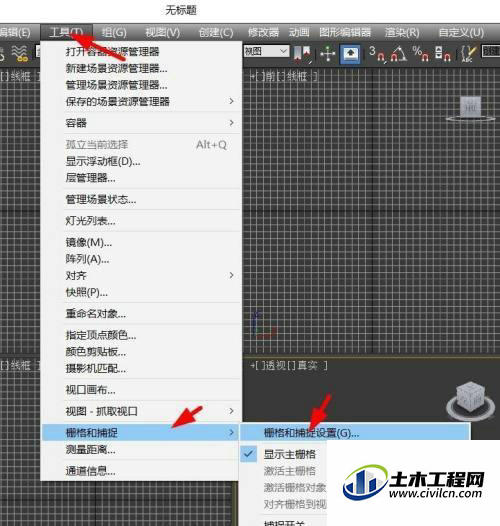Open the 图形编辑器 menu

[345, 32]
